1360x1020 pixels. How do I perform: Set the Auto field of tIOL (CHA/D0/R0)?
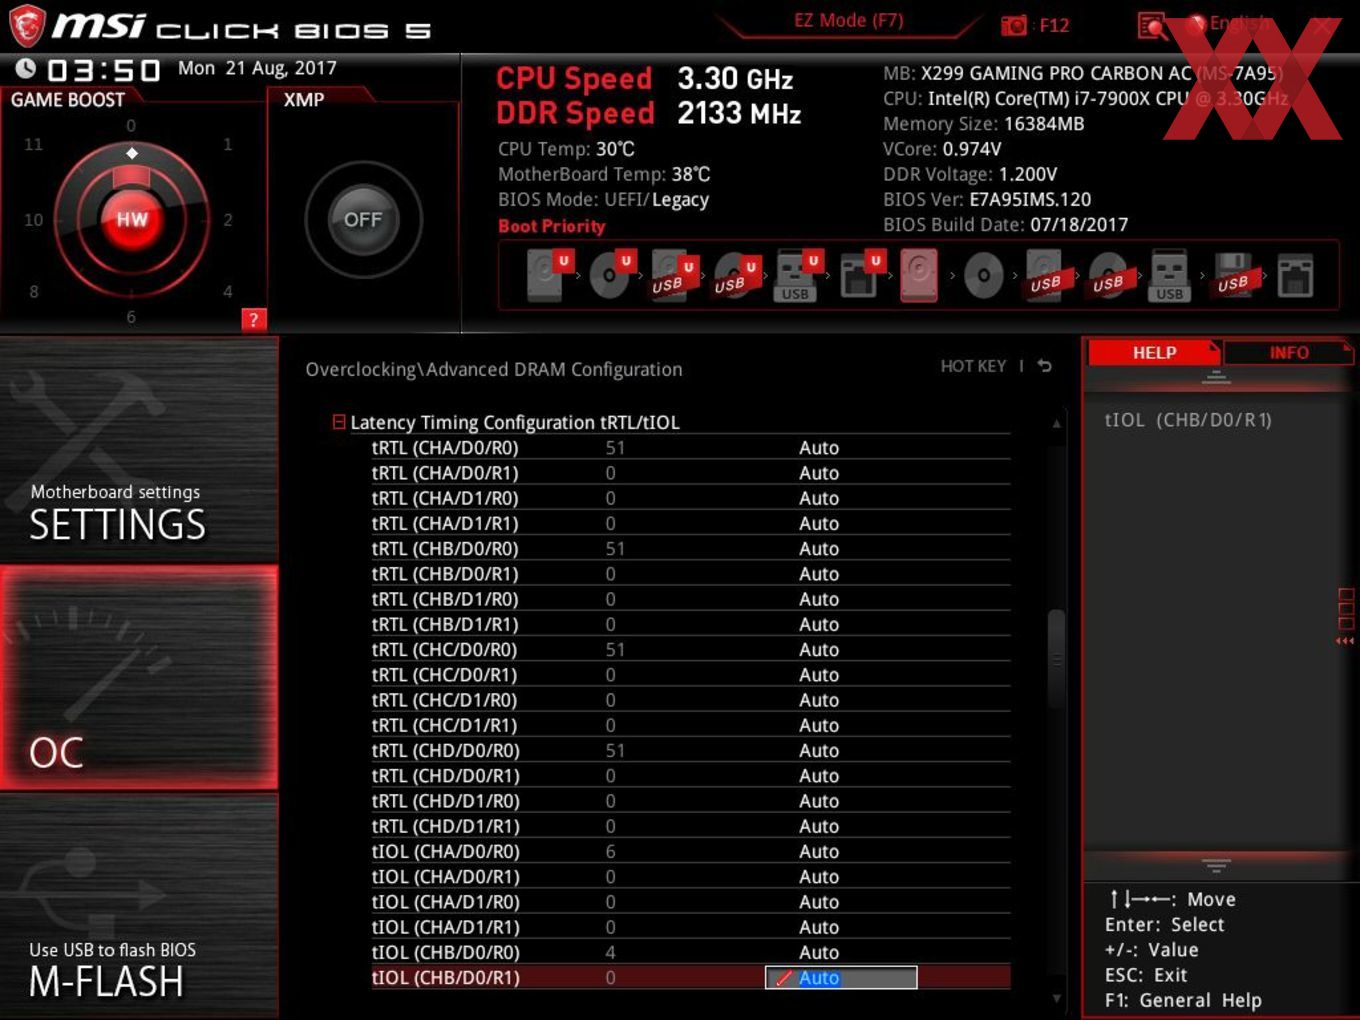819,852
